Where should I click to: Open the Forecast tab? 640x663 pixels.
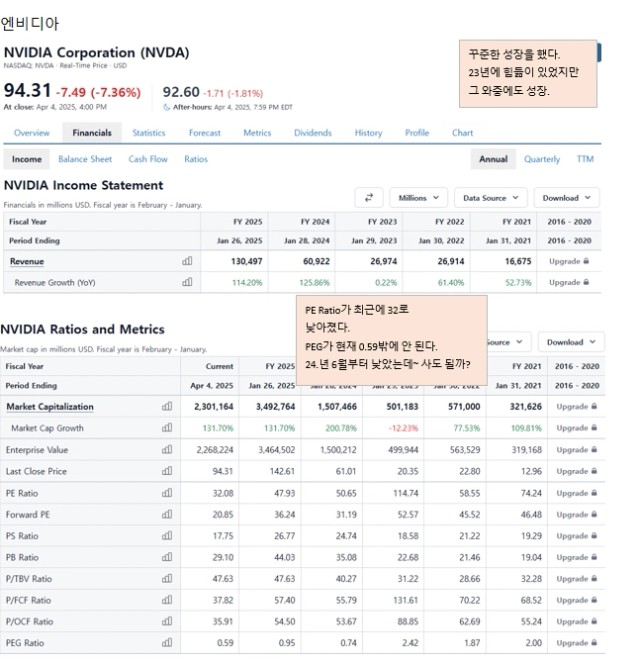click(x=205, y=133)
